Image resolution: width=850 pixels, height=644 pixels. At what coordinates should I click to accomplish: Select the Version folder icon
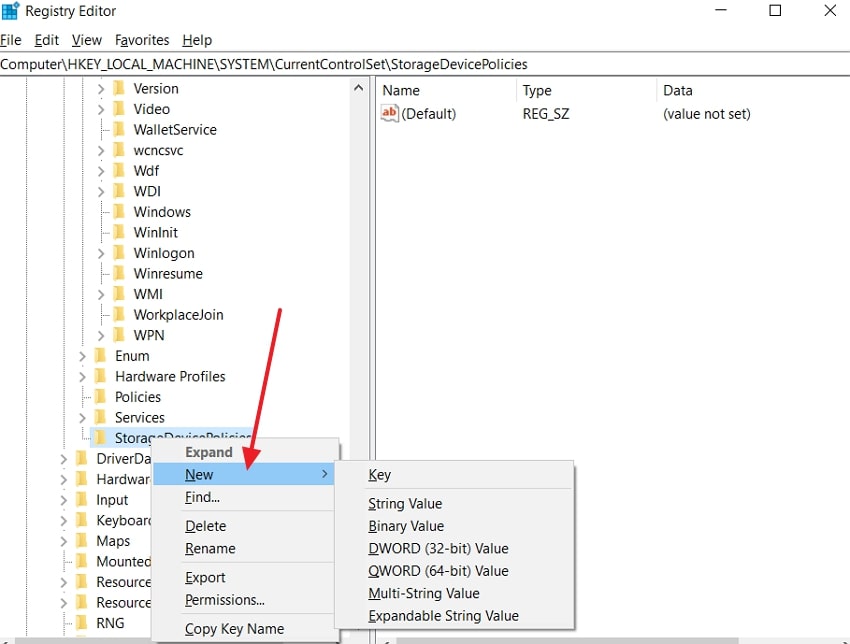coord(119,88)
